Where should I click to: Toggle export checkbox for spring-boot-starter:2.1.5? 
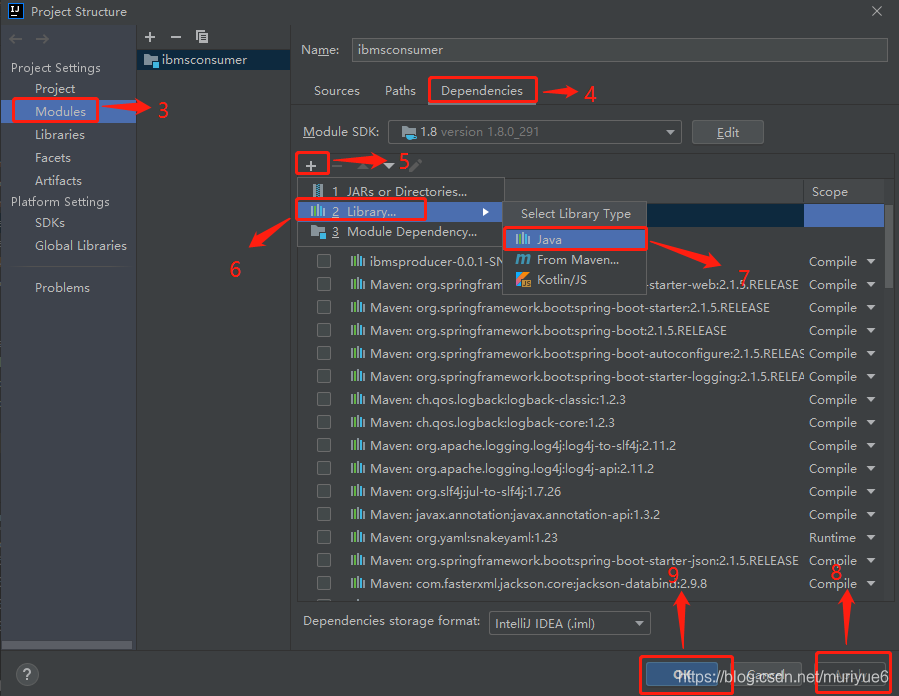point(324,307)
